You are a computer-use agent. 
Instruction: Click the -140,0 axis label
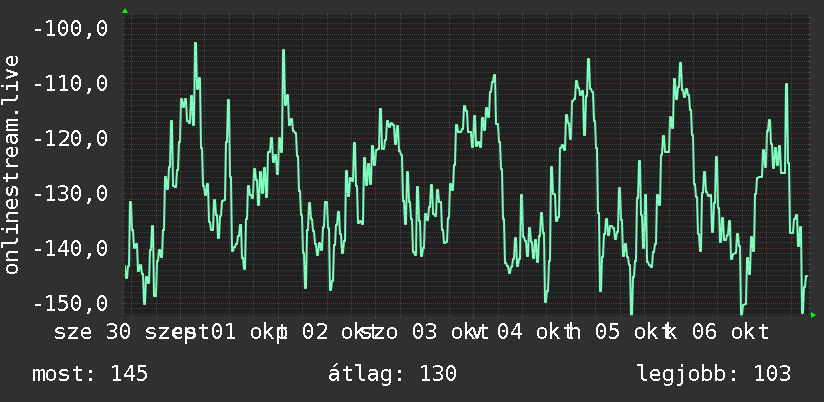[x=70, y=249]
